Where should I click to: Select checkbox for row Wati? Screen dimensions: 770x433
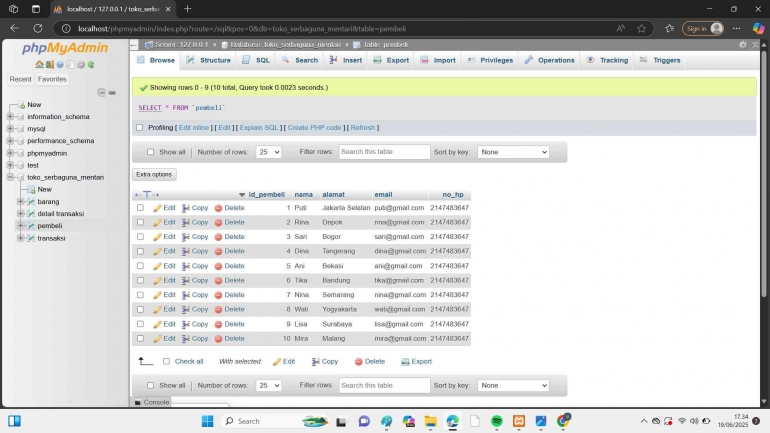click(140, 310)
